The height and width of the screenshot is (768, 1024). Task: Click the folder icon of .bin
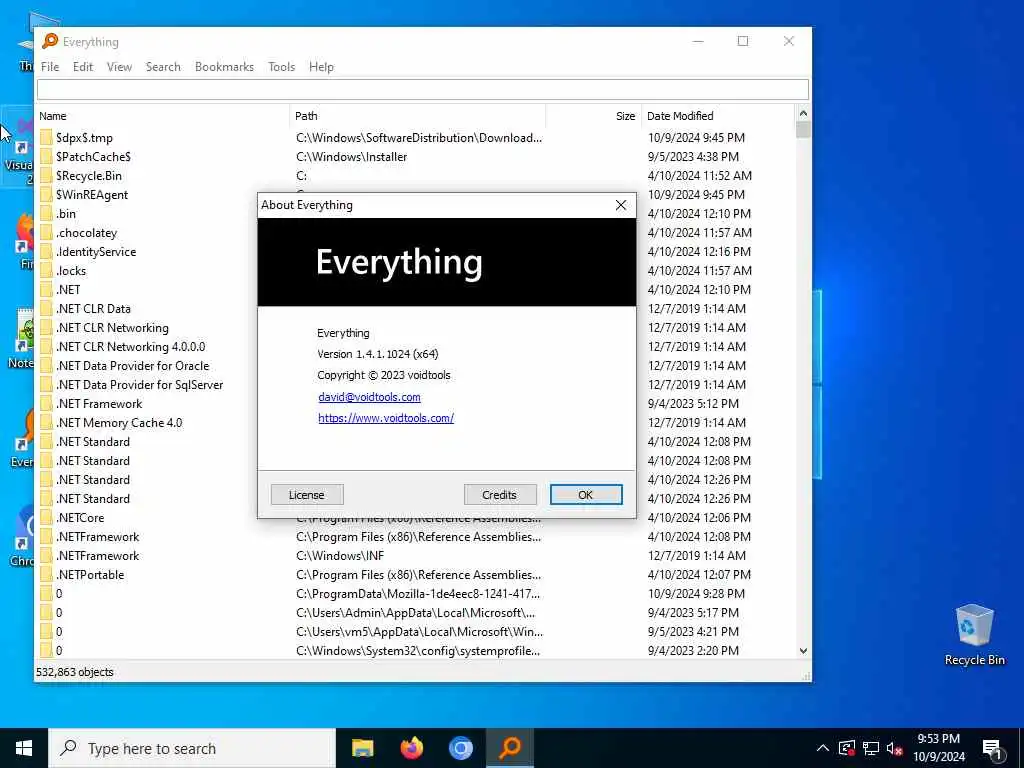46,214
